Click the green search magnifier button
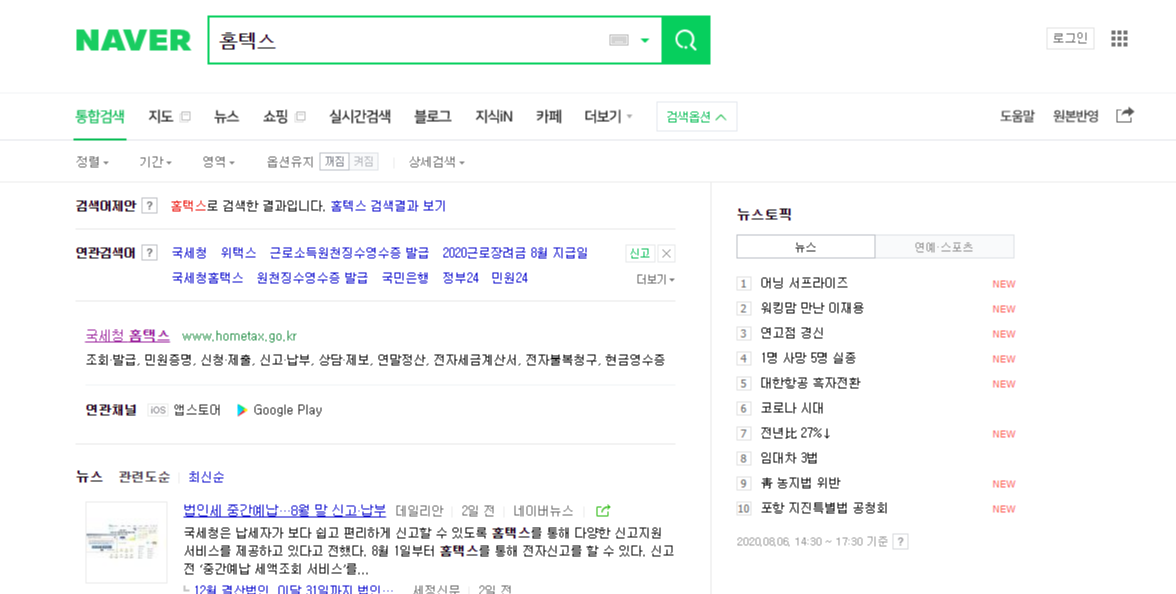 pos(686,40)
